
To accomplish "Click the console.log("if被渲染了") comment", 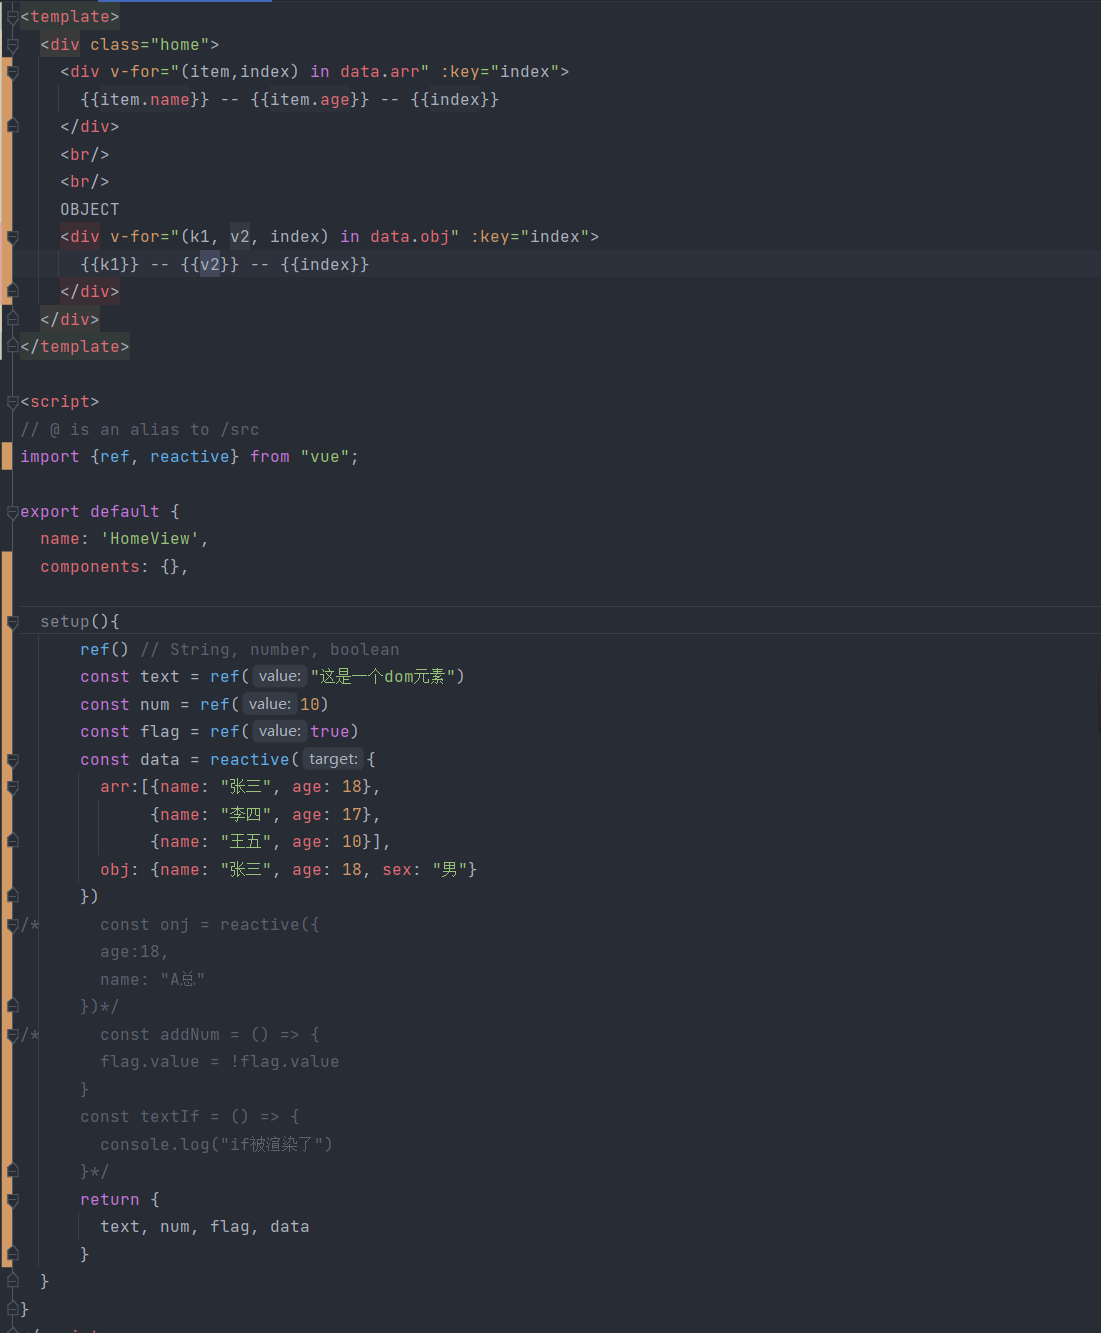I will click(x=216, y=1145).
